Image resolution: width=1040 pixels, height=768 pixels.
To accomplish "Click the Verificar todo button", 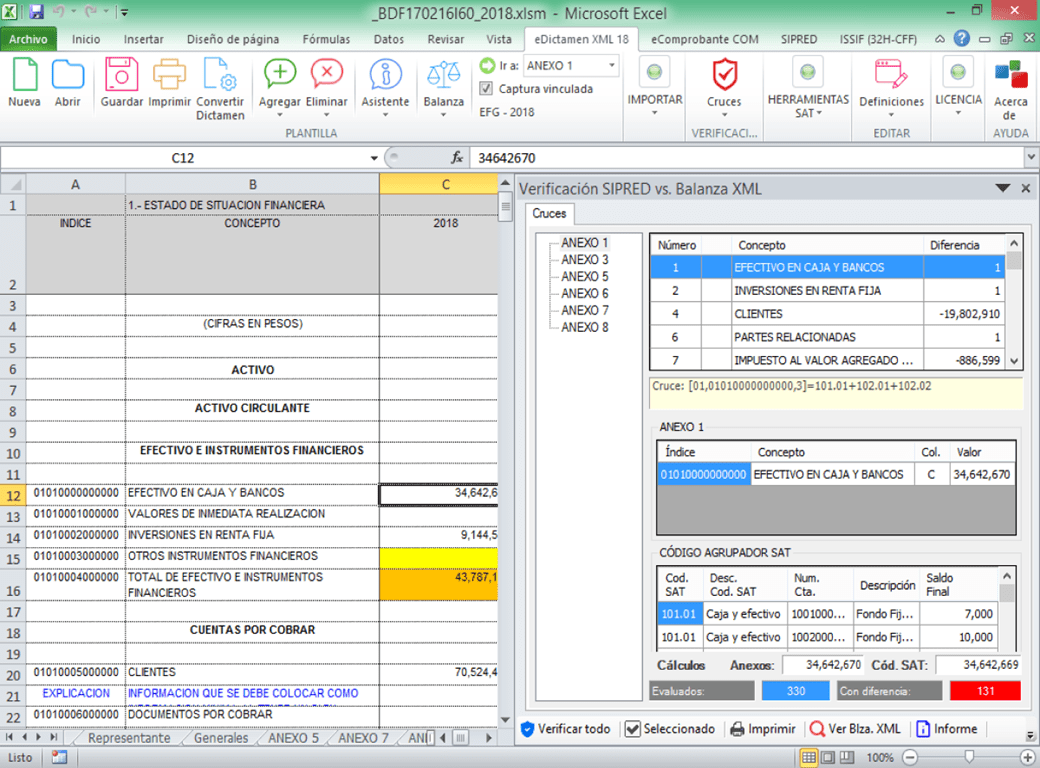I will point(566,728).
